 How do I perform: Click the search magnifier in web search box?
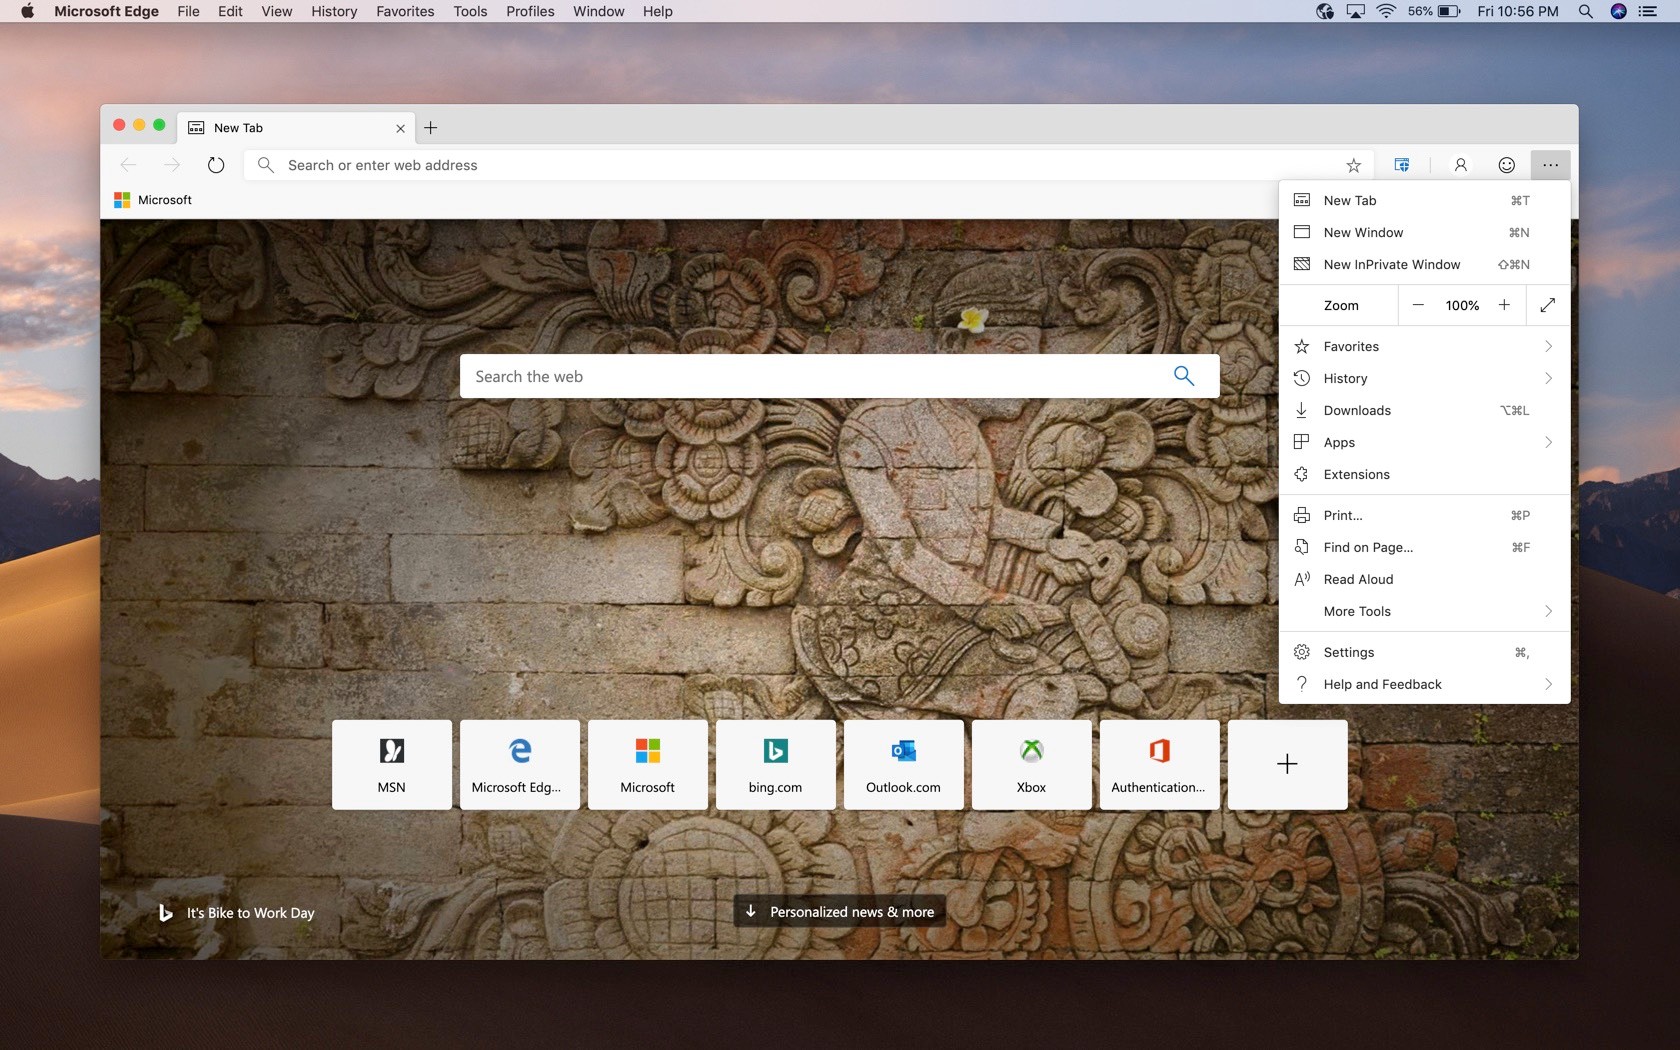pyautogui.click(x=1184, y=376)
